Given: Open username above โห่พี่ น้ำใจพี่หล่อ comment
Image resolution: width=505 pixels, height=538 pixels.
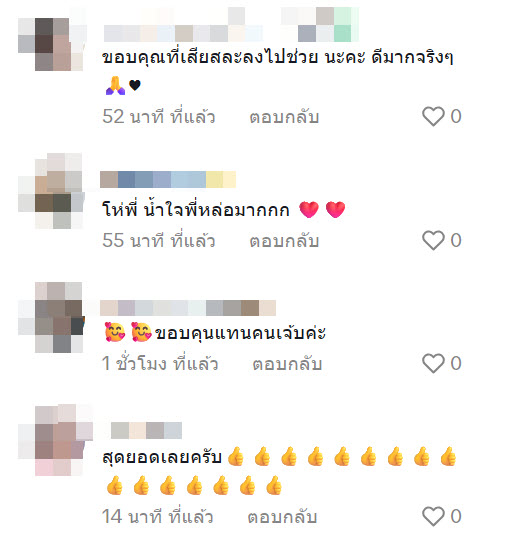Looking at the screenshot, I should [168, 179].
